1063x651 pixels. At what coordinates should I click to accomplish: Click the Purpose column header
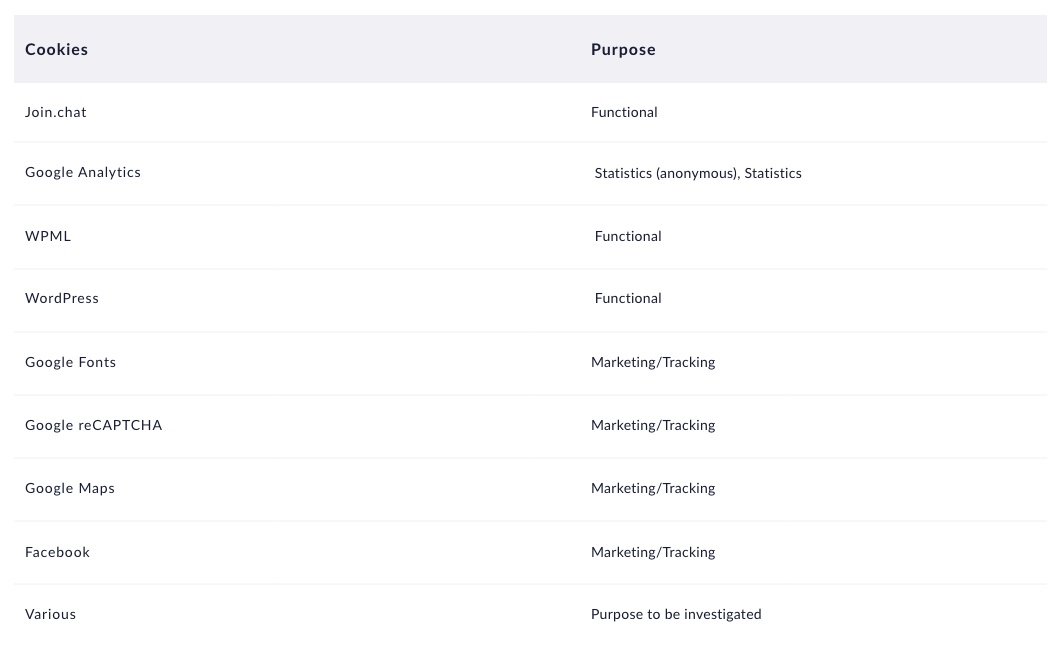[x=623, y=50]
